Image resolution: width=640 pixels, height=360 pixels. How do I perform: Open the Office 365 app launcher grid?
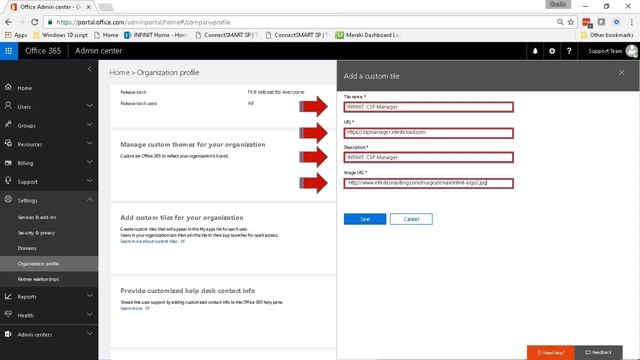click(9, 51)
